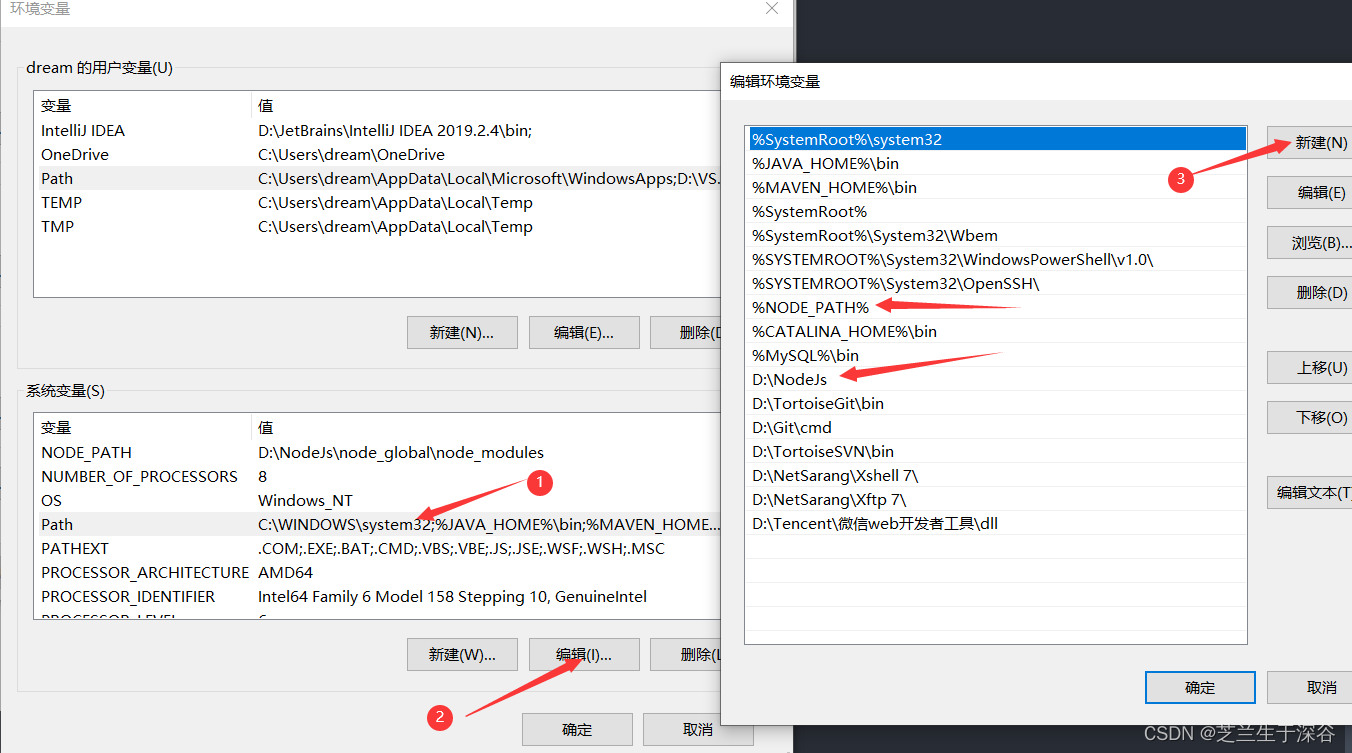Viewport: 1352px width, 753px height.
Task: Click 取消 in 编辑环境变量 dialog
Action: pos(1310,687)
